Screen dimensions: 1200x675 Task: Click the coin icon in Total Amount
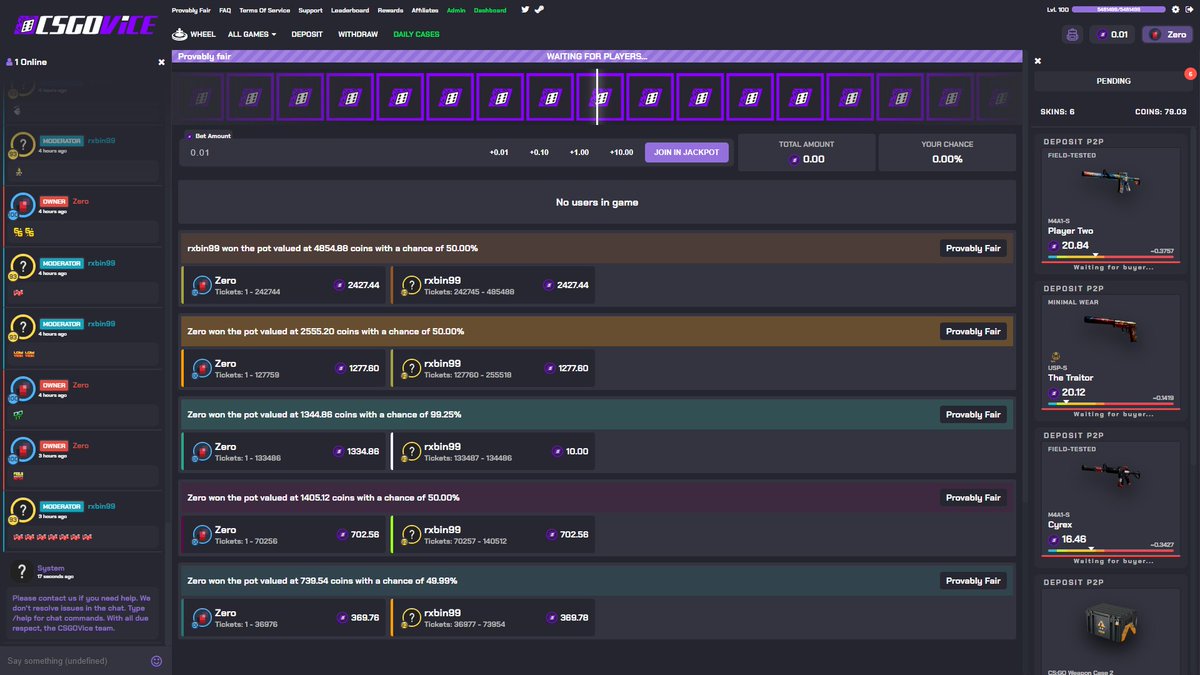point(794,159)
